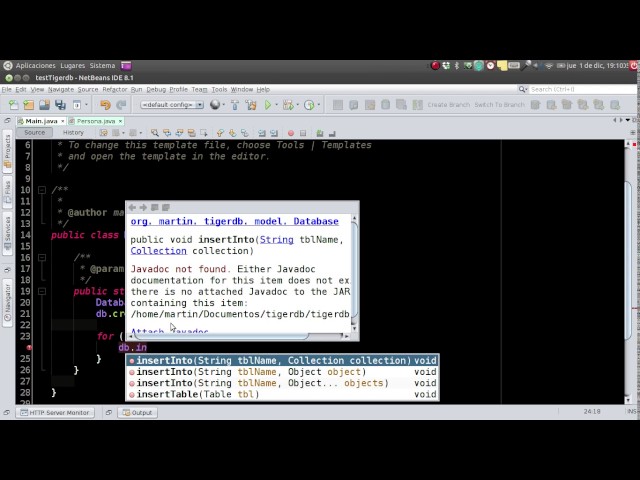Switch to Source view

click(x=35, y=133)
